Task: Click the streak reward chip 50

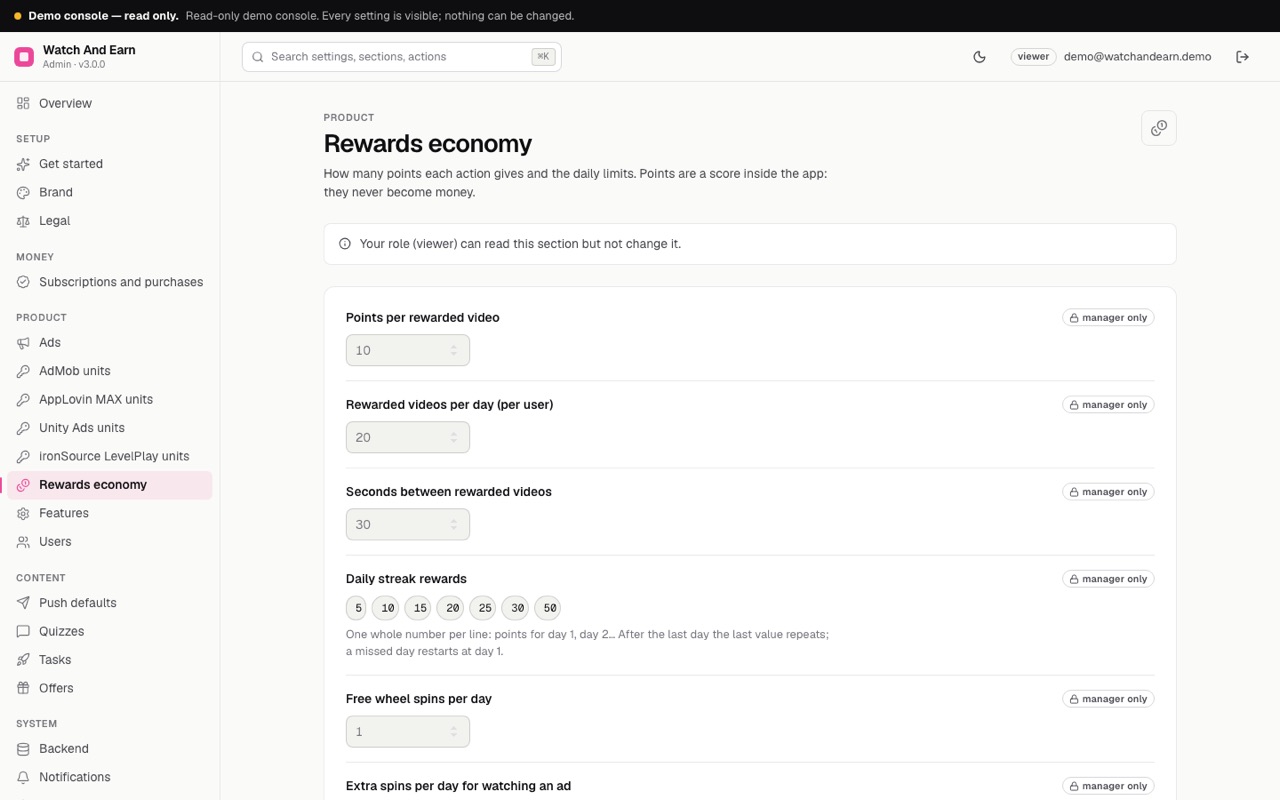Action: click(548, 608)
